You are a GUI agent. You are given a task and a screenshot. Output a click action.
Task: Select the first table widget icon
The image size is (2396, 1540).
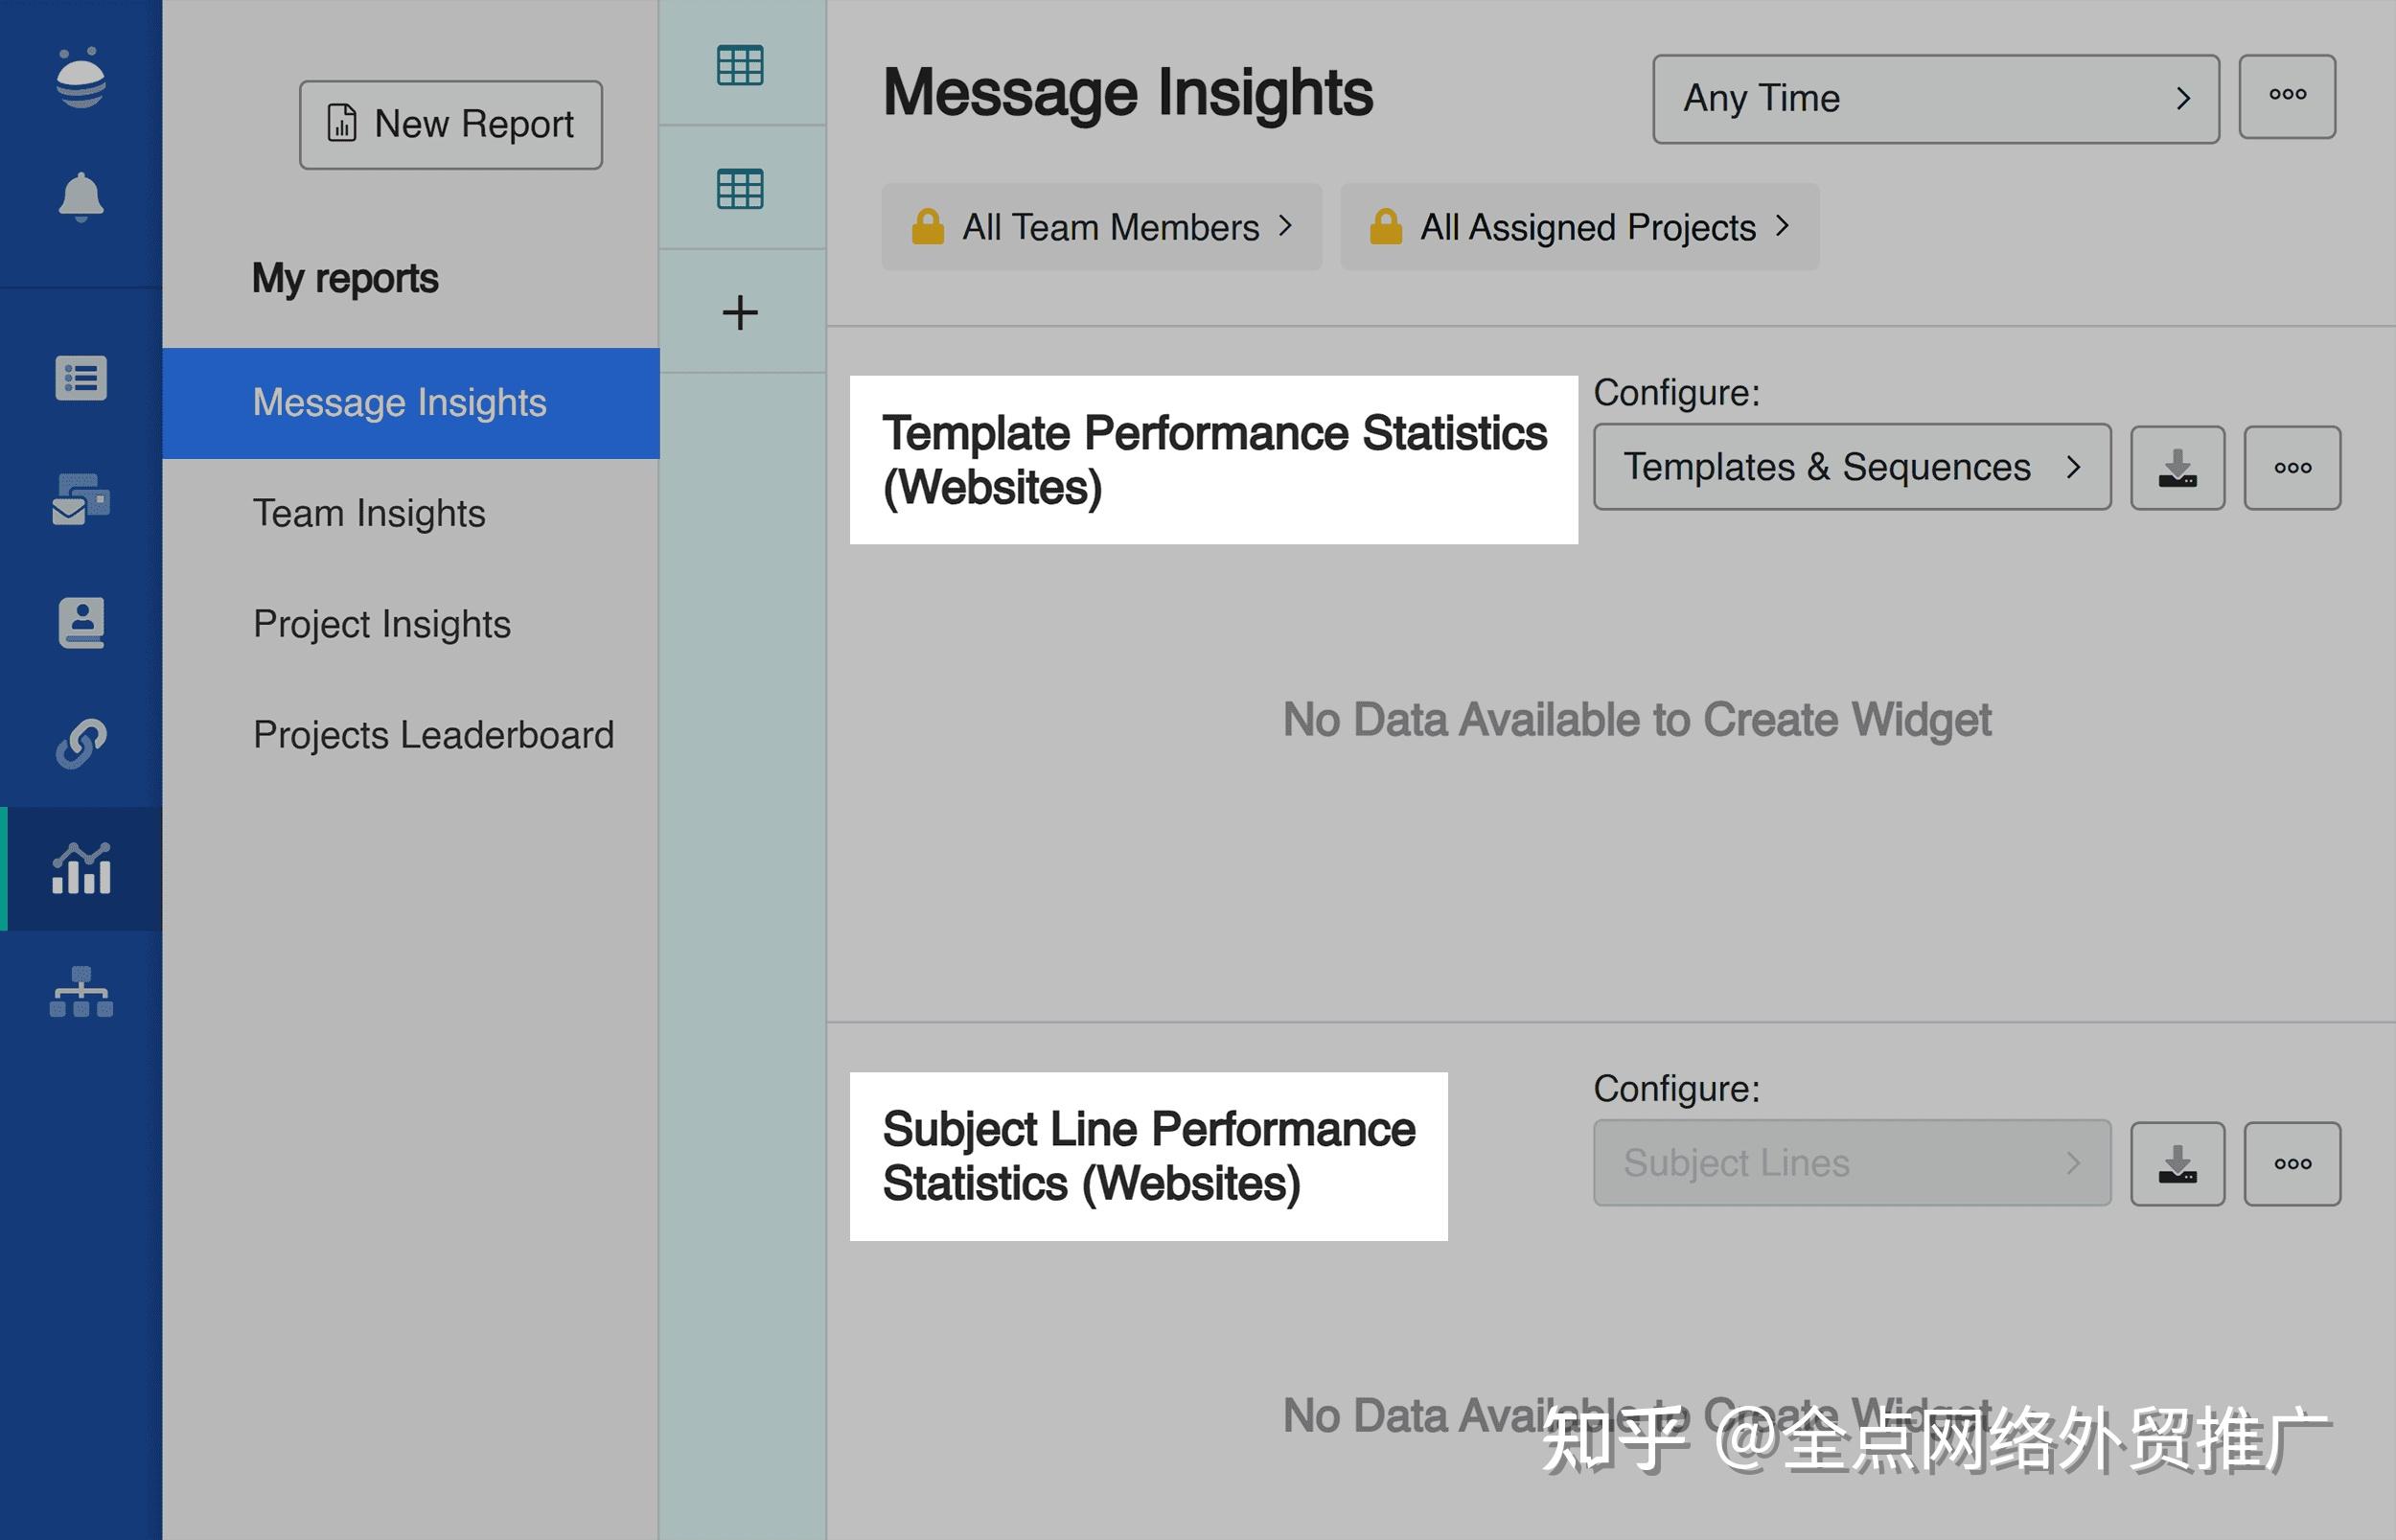pyautogui.click(x=740, y=65)
